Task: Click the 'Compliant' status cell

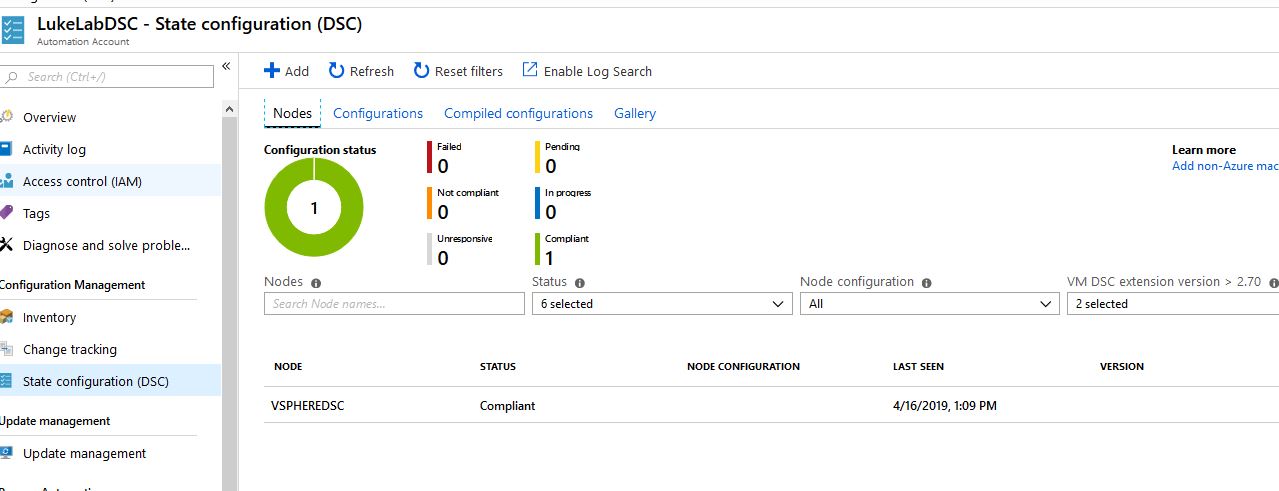Action: click(x=507, y=406)
